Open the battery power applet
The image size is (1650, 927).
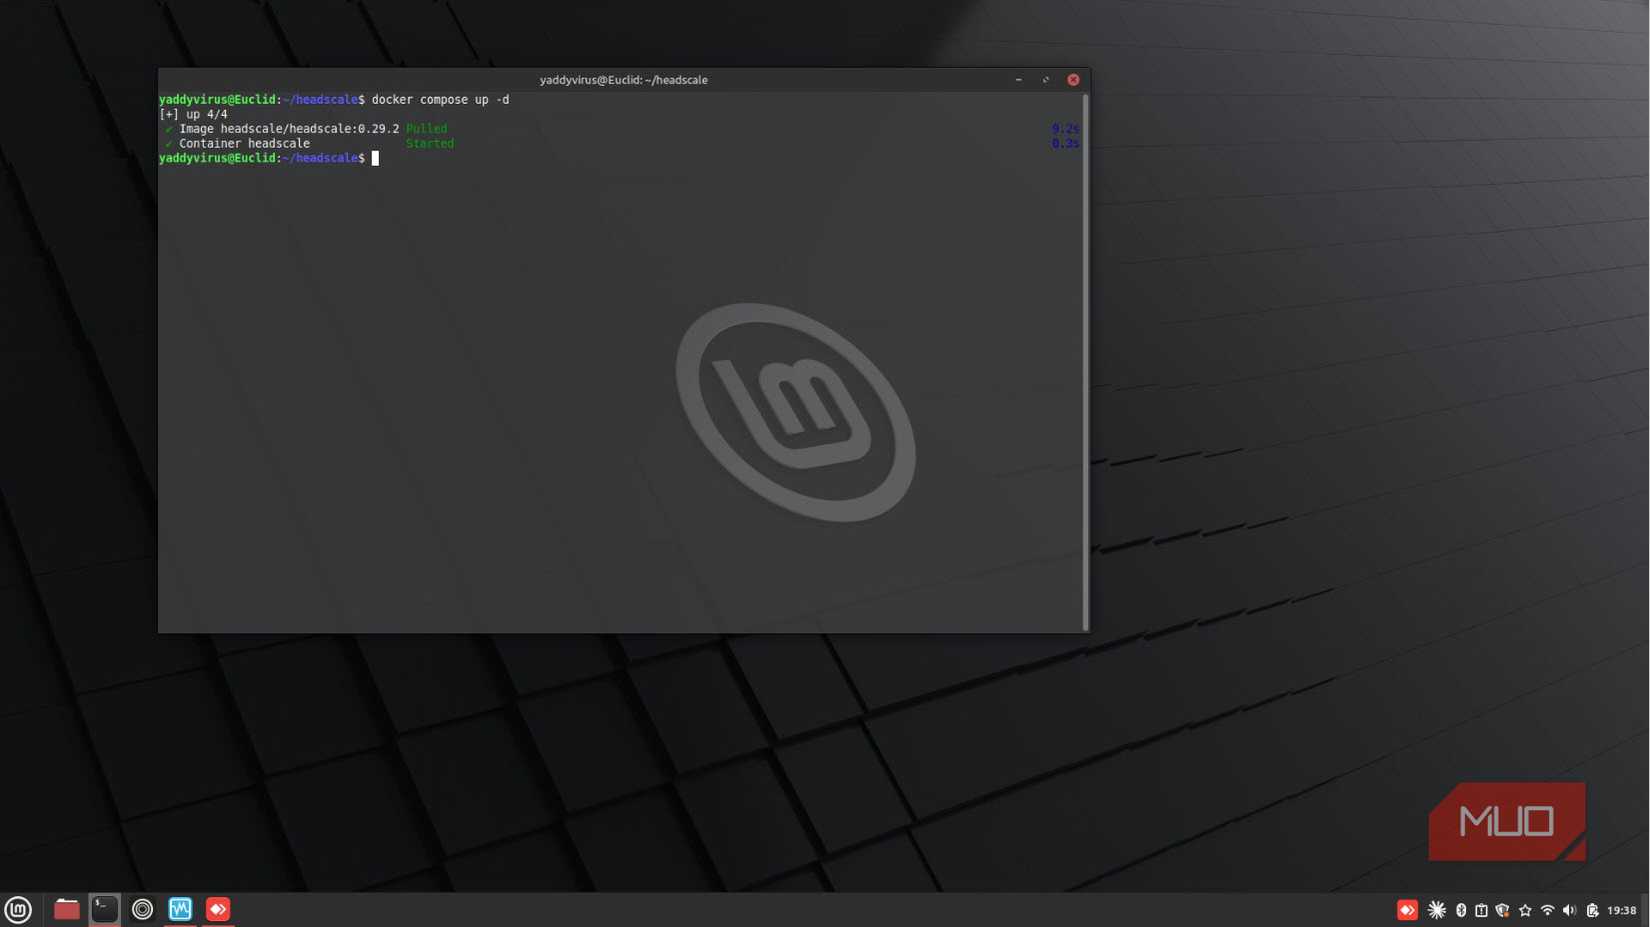pyautogui.click(x=1592, y=910)
